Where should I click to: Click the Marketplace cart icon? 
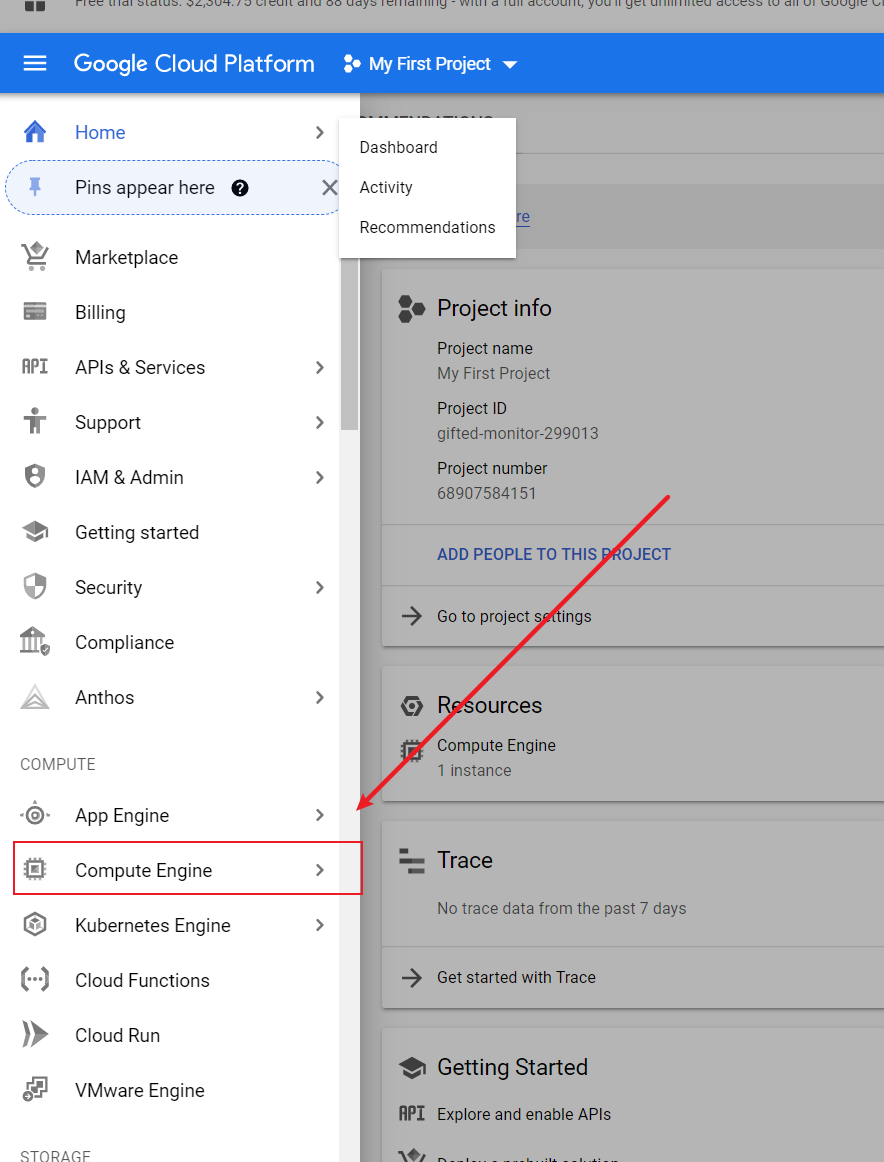tap(35, 256)
